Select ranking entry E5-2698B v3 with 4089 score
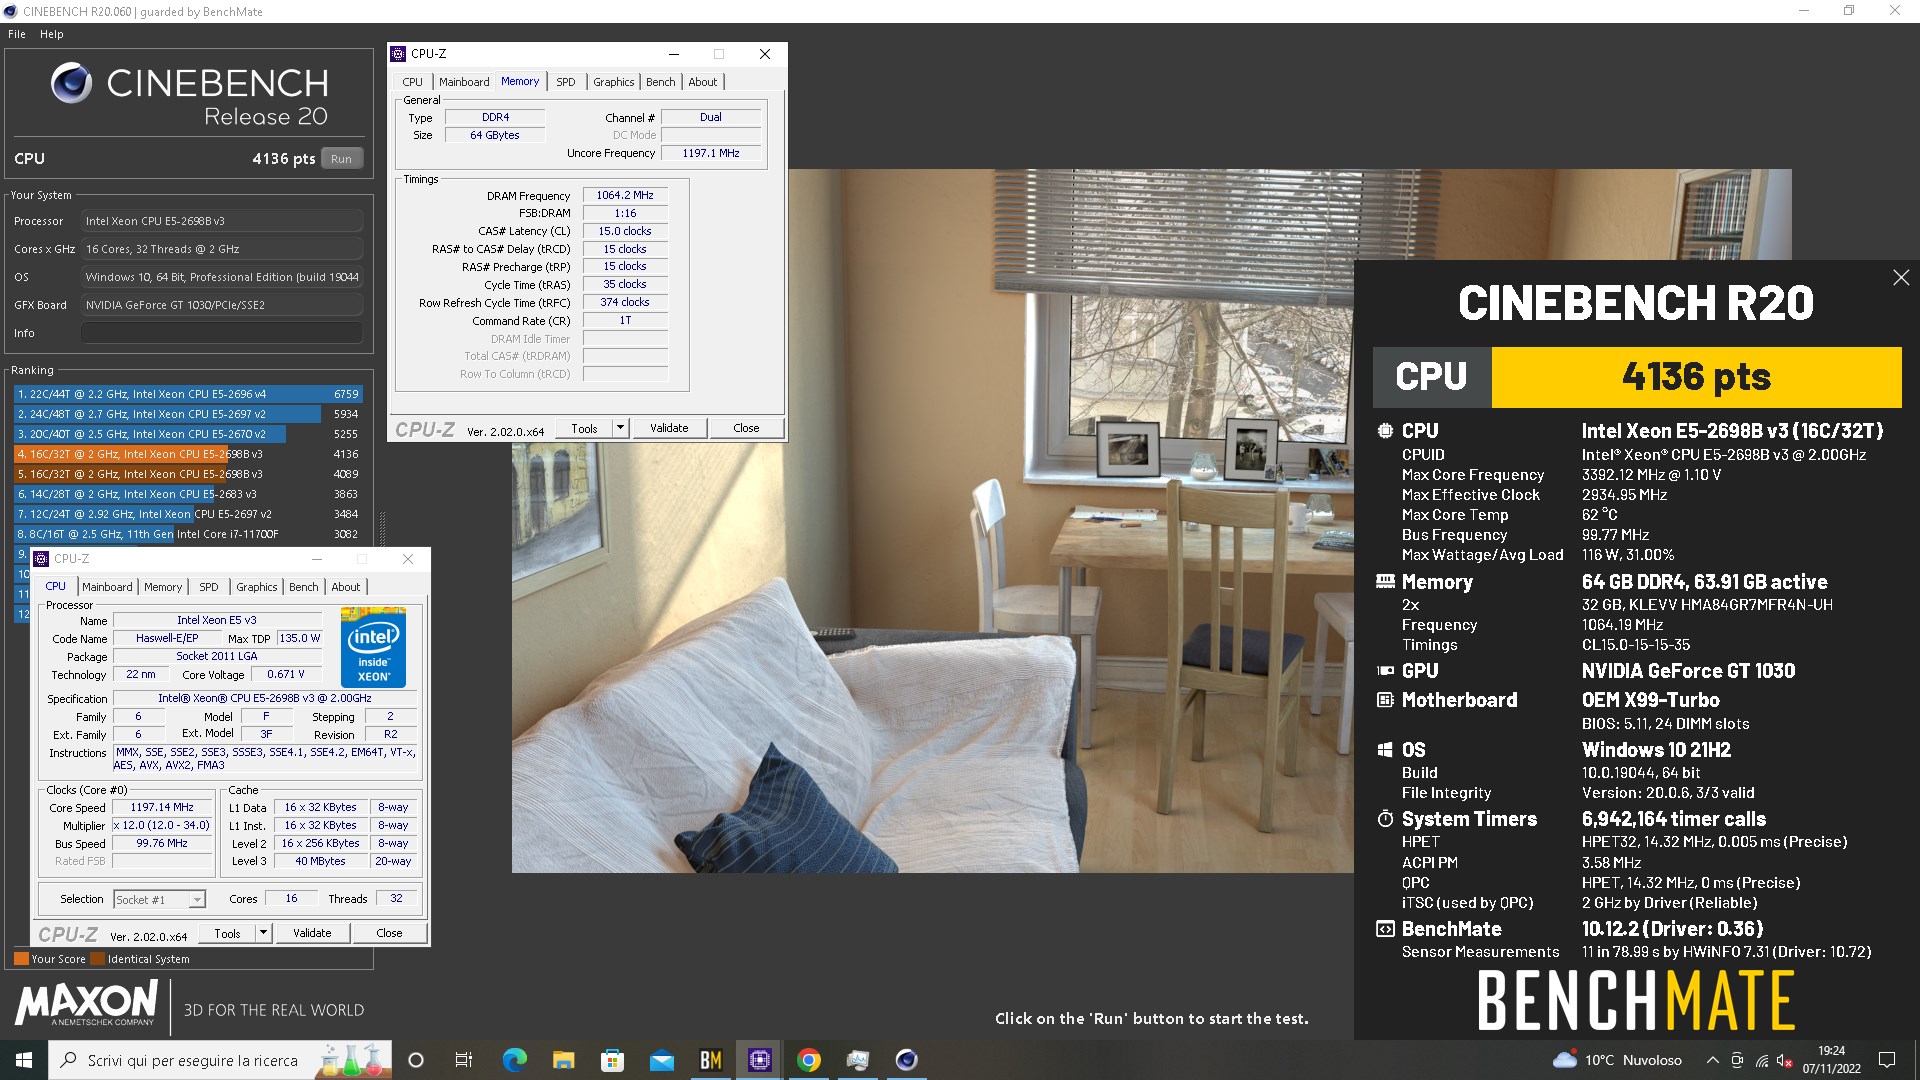 (188, 474)
